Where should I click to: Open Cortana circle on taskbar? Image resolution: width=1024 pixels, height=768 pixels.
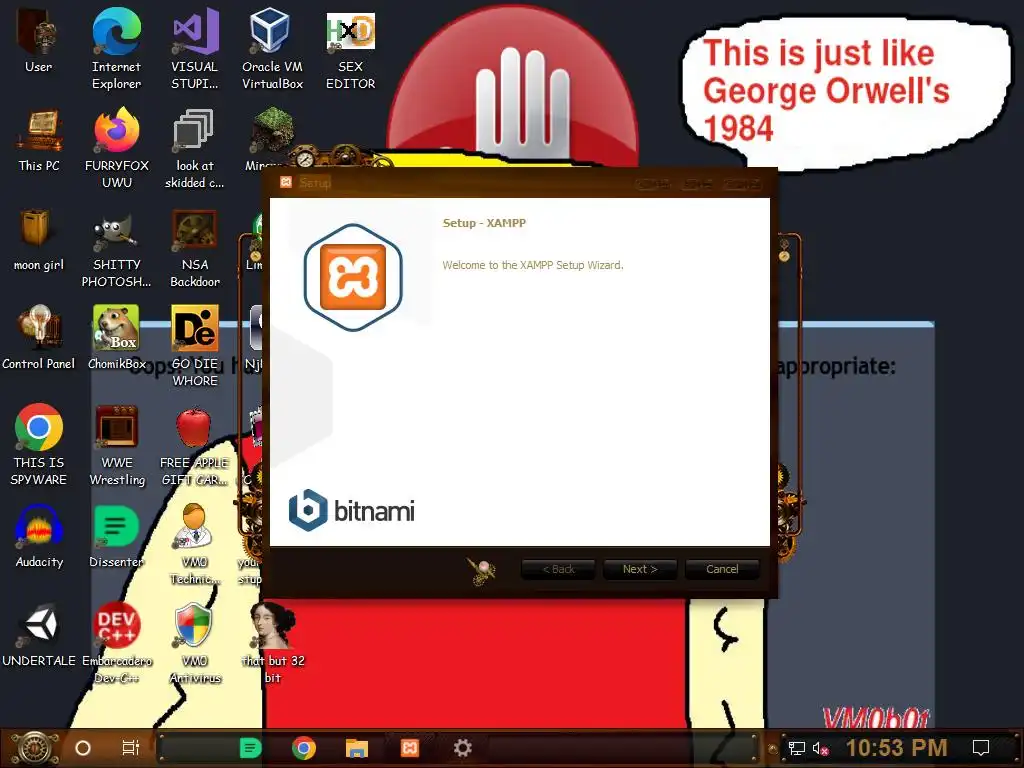point(83,748)
